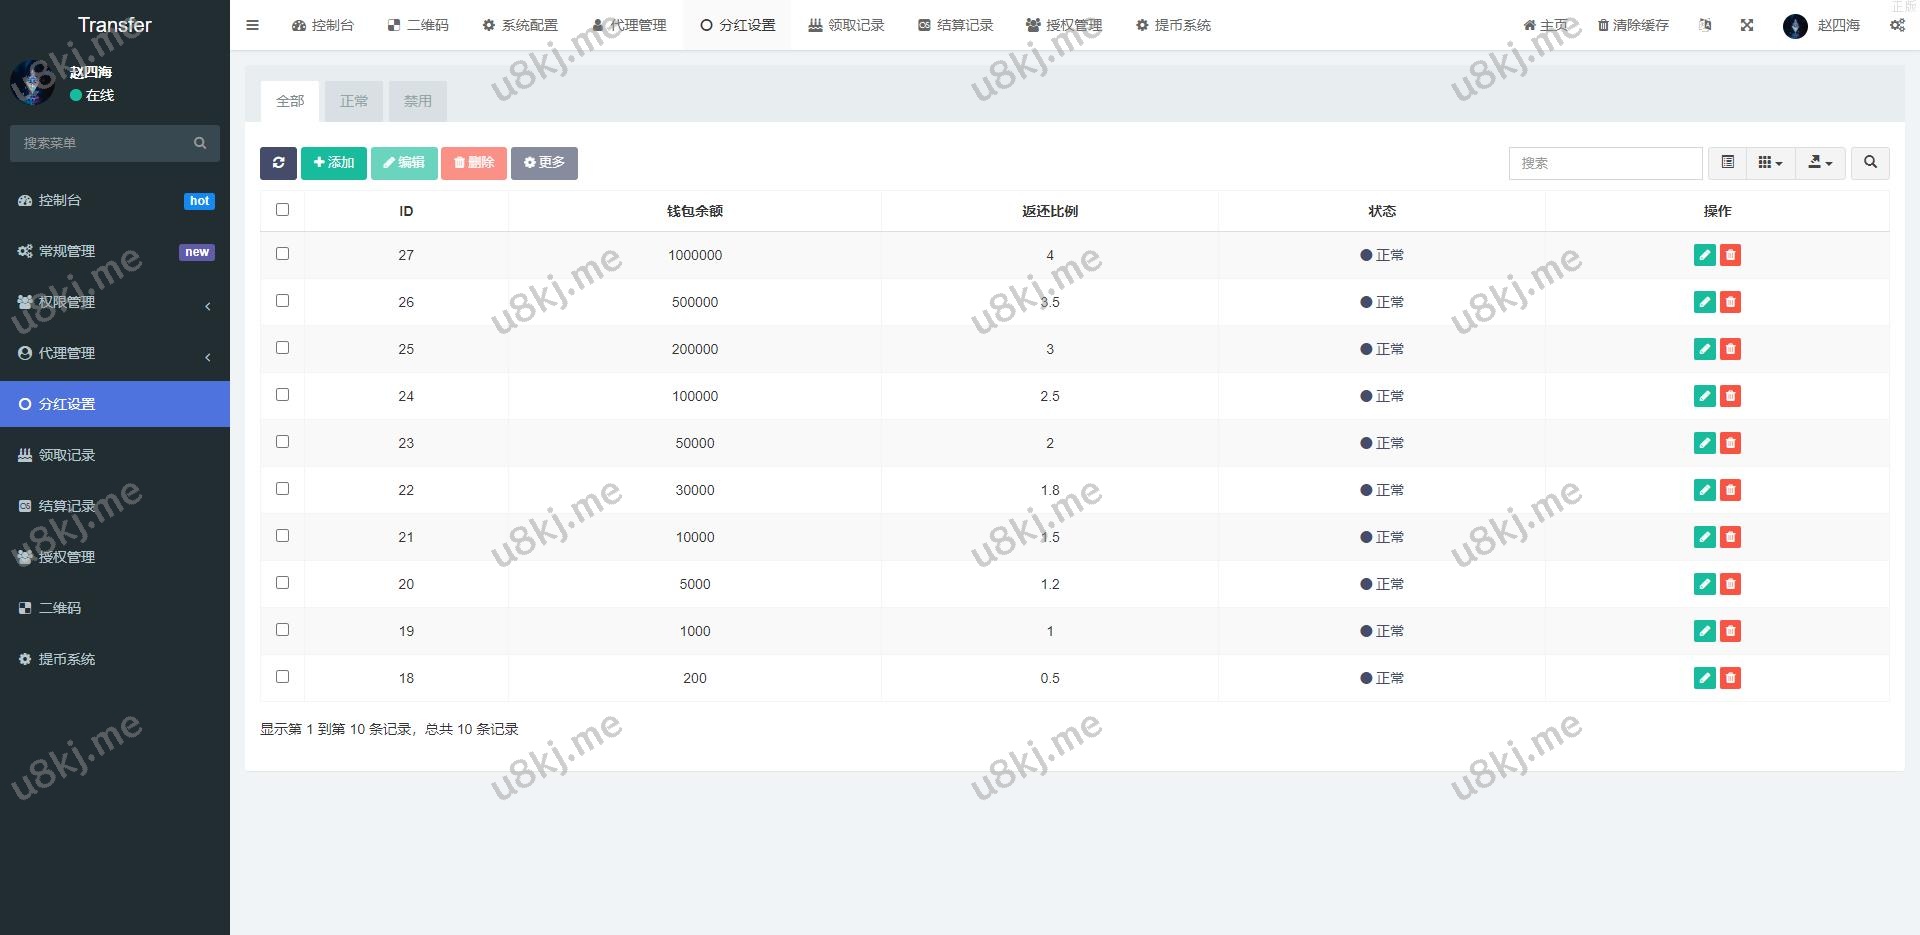
Task: Open the columns visibility dropdown
Action: click(x=1770, y=163)
